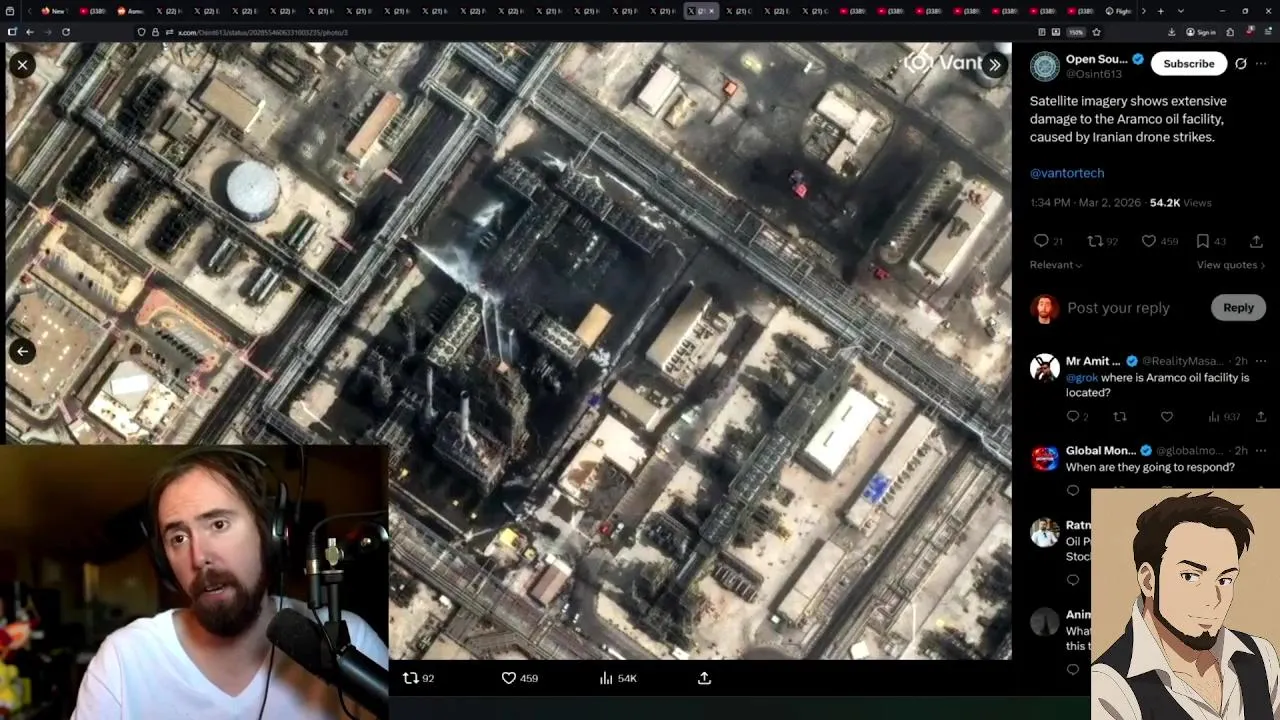
Task: Open the @vantortech mention link
Action: (1067, 173)
